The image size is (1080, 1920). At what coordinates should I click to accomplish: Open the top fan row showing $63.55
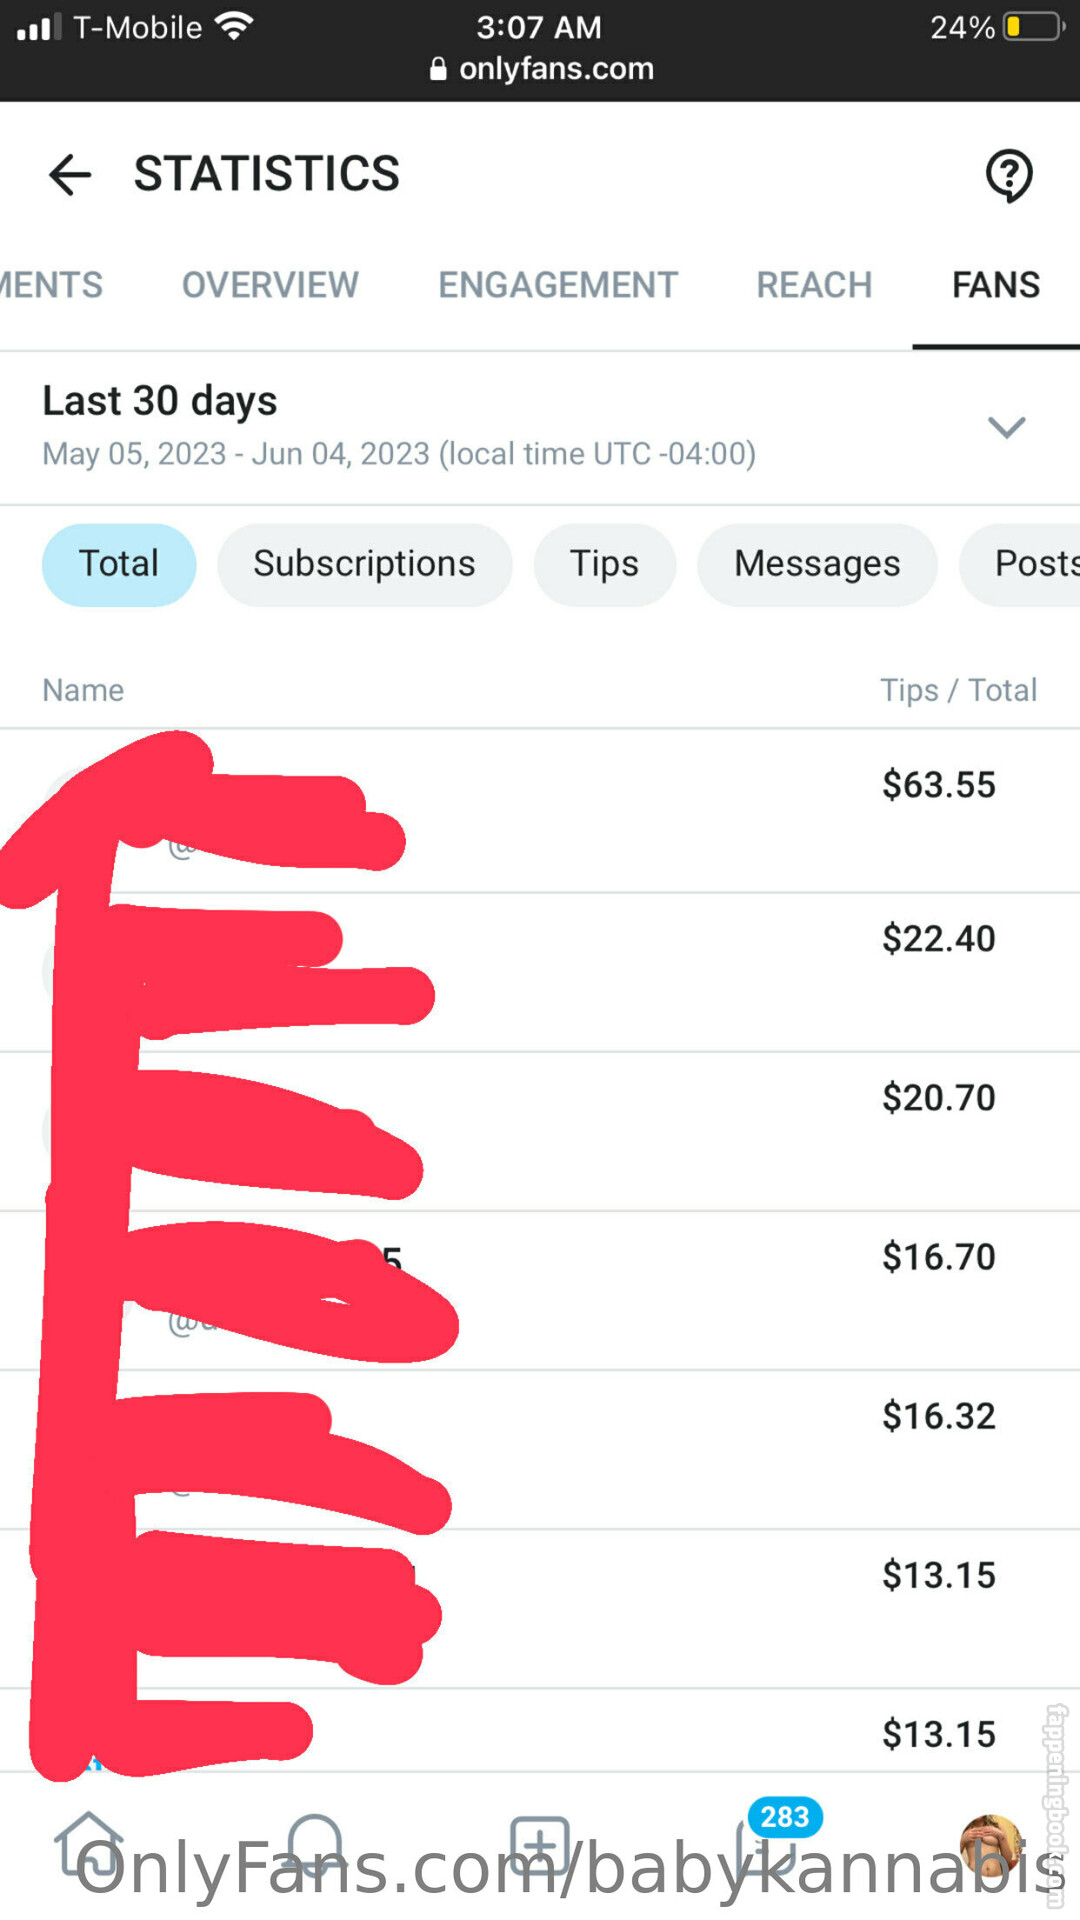click(600, 810)
